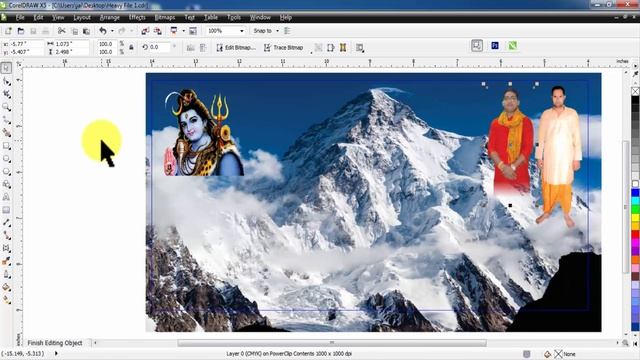Open the File menu

[20, 18]
